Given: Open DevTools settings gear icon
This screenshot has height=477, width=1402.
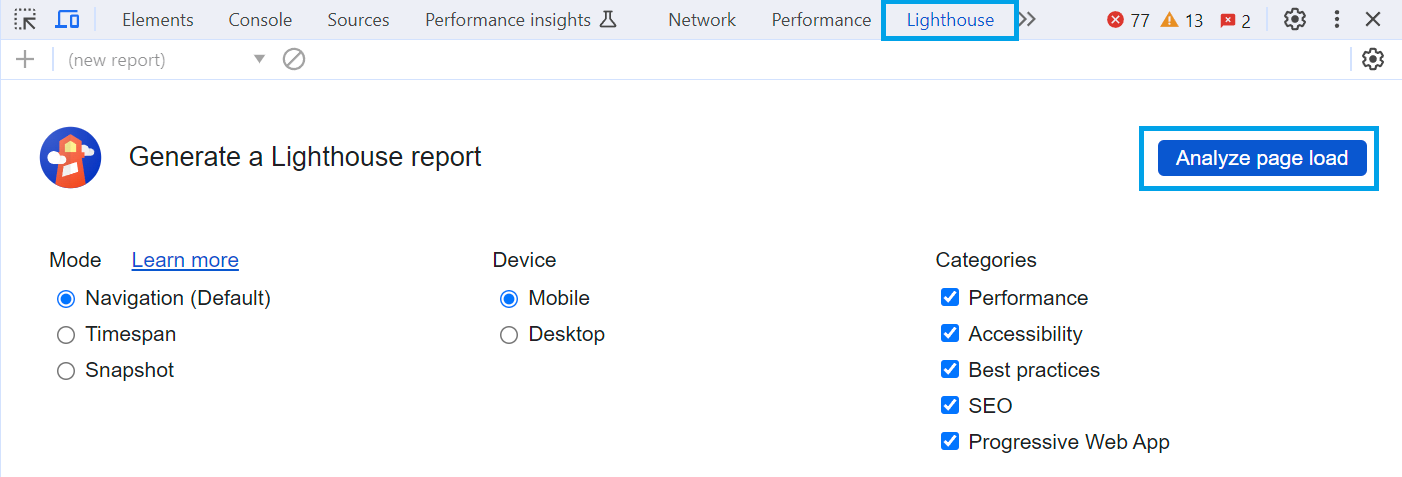Looking at the screenshot, I should 1295,19.
